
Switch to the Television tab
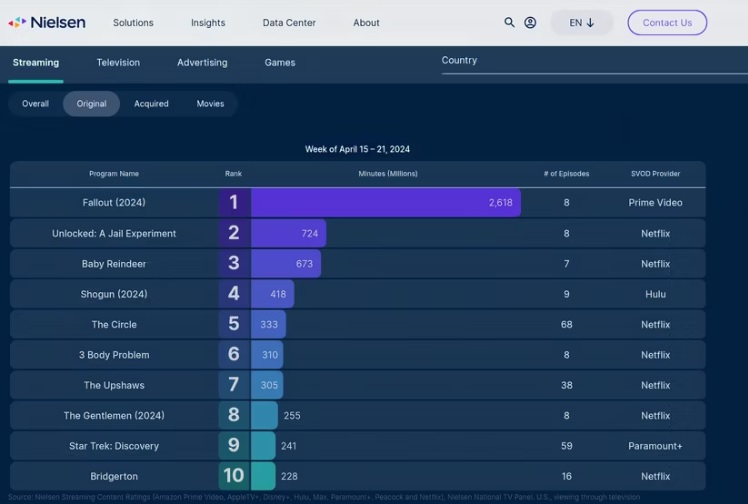tap(118, 62)
